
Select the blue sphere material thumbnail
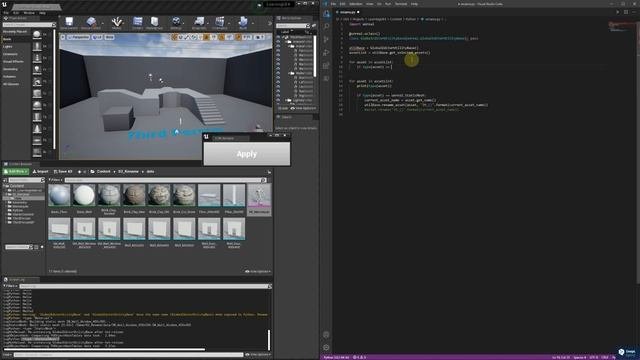coord(59,195)
